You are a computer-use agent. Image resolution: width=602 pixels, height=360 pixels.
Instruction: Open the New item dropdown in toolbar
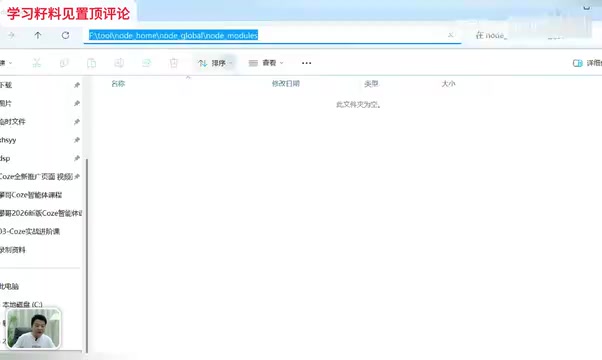click(6, 63)
